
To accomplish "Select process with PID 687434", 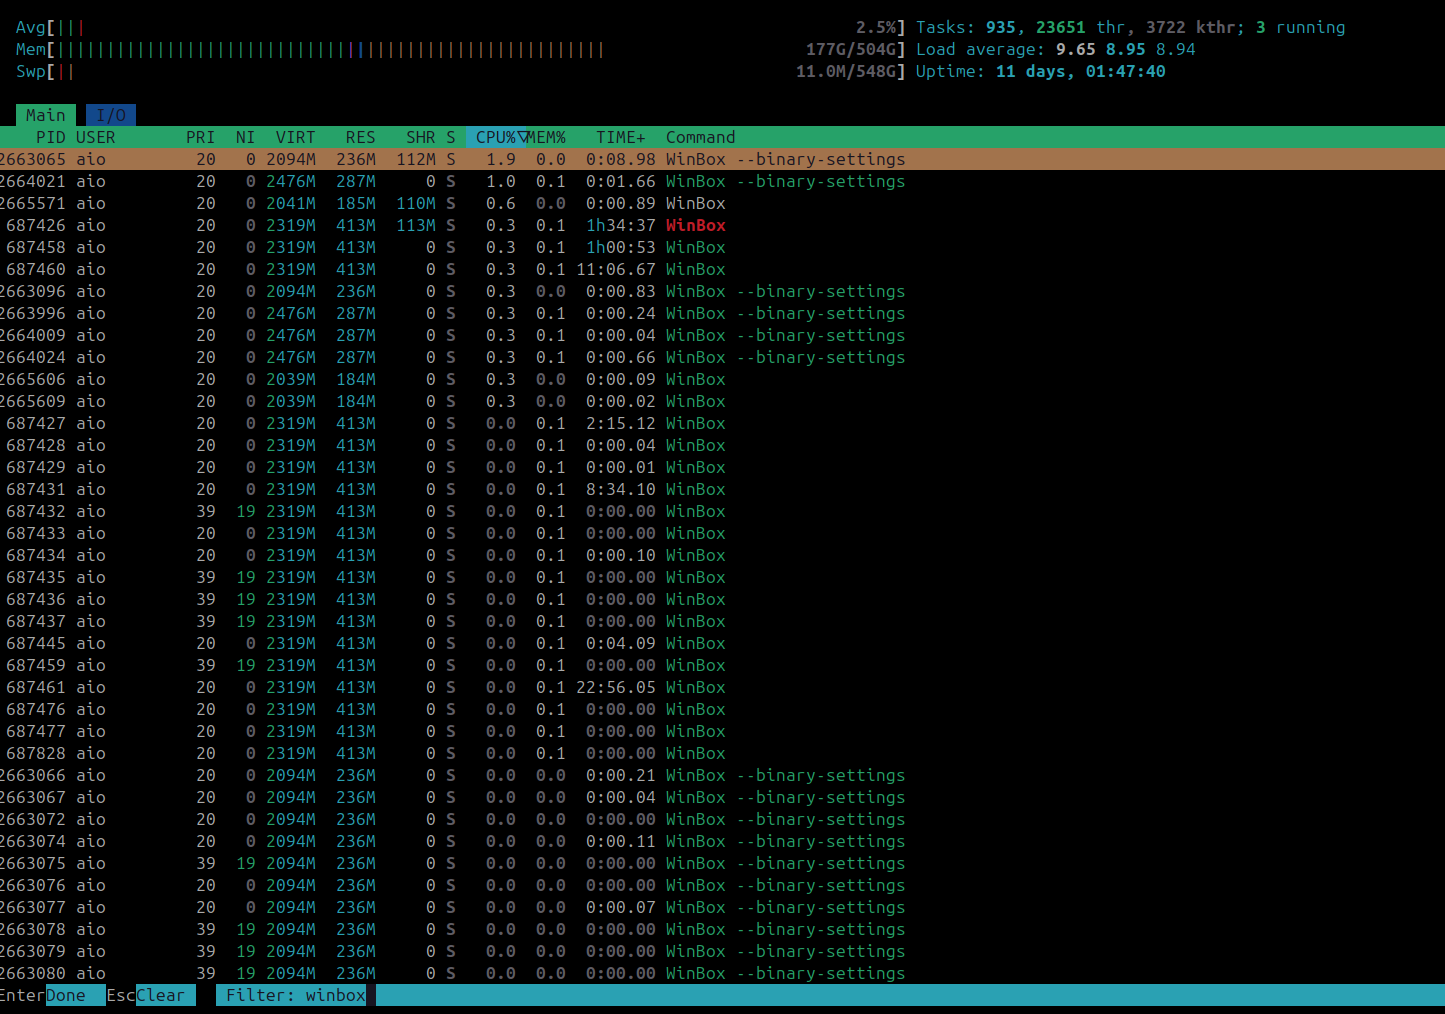I will click(722, 555).
